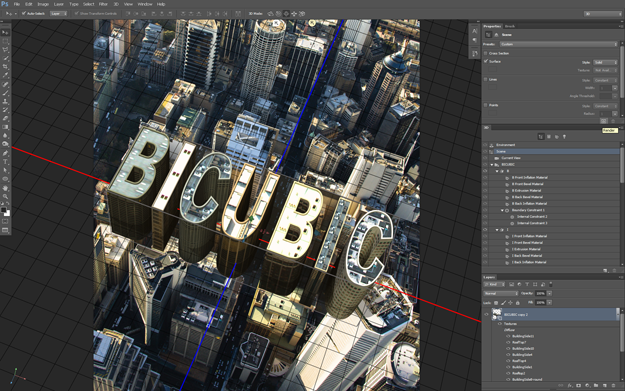This screenshot has width=625, height=391.
Task: Open the Presets dropdown
Action: (558, 44)
